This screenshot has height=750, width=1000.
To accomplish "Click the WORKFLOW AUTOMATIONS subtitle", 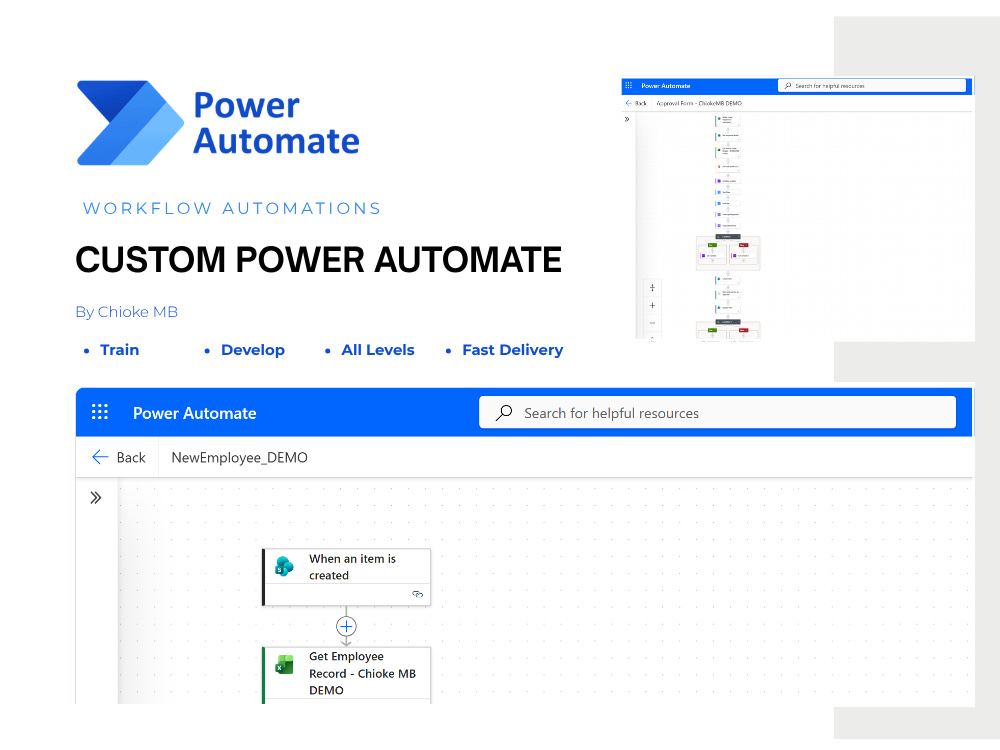I will (232, 209).
